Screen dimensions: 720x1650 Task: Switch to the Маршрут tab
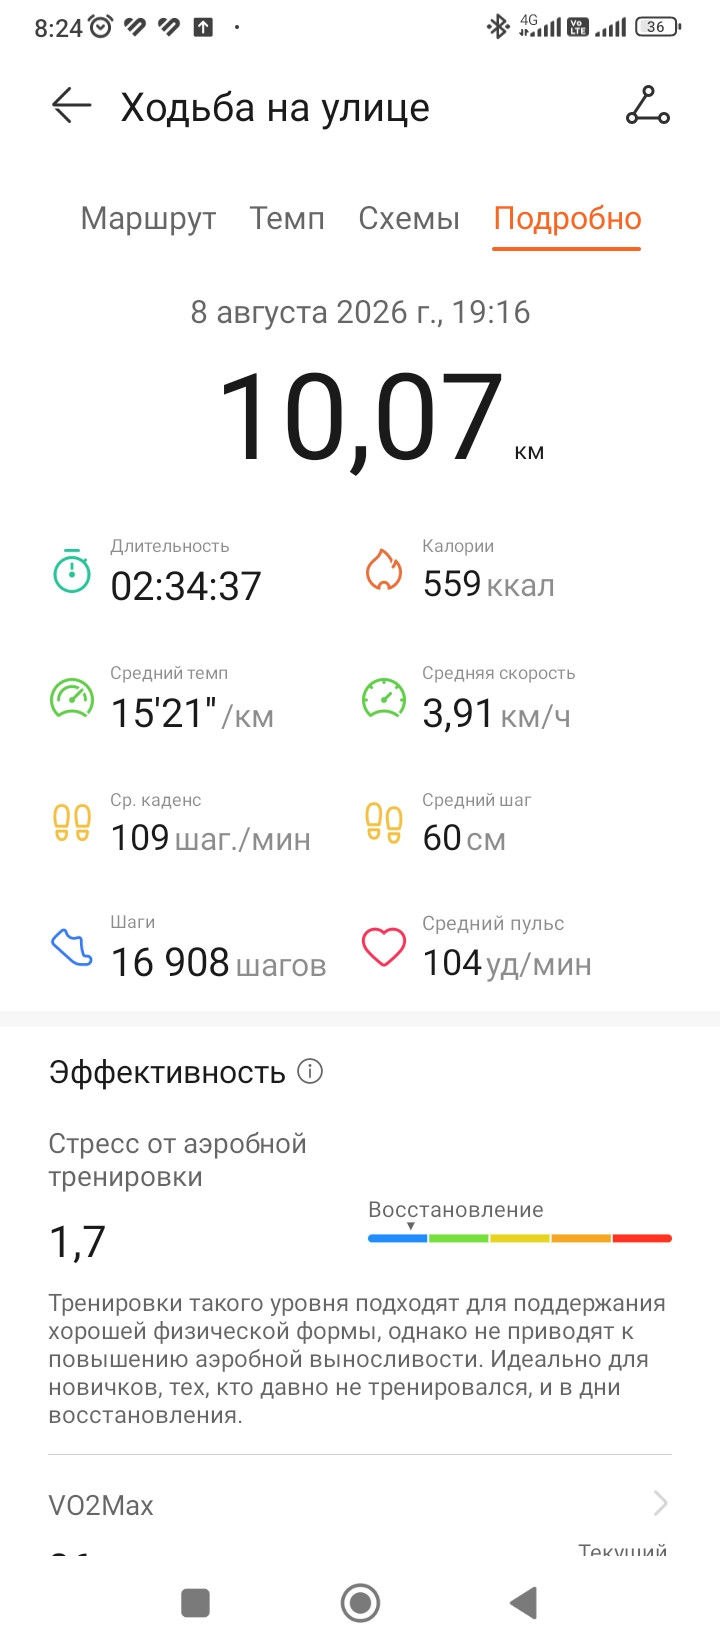(x=149, y=218)
